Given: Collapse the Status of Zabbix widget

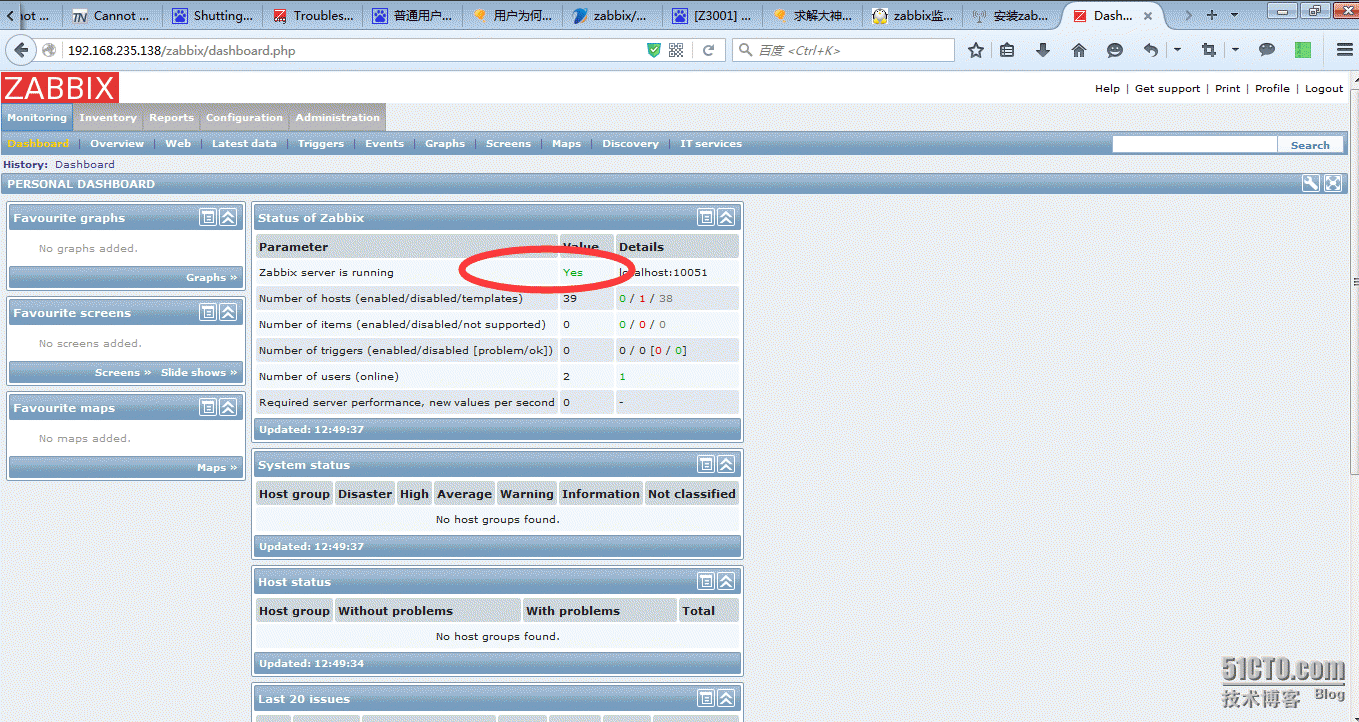Looking at the screenshot, I should pyautogui.click(x=727, y=217).
